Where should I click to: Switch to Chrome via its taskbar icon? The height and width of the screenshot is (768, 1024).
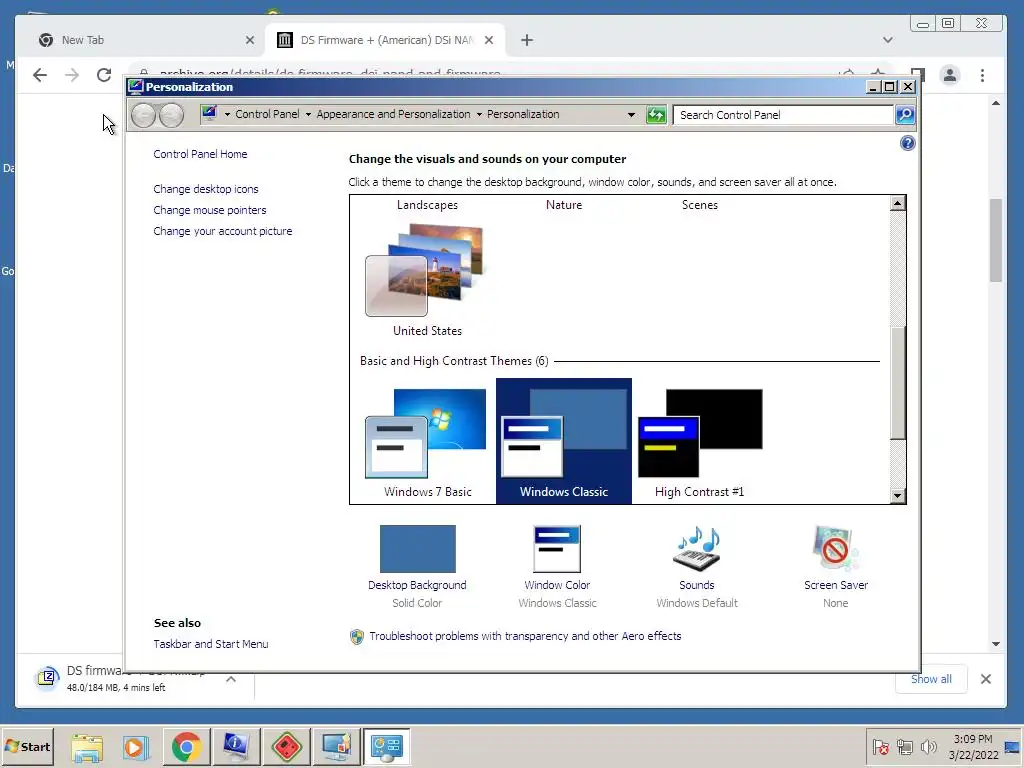point(186,747)
